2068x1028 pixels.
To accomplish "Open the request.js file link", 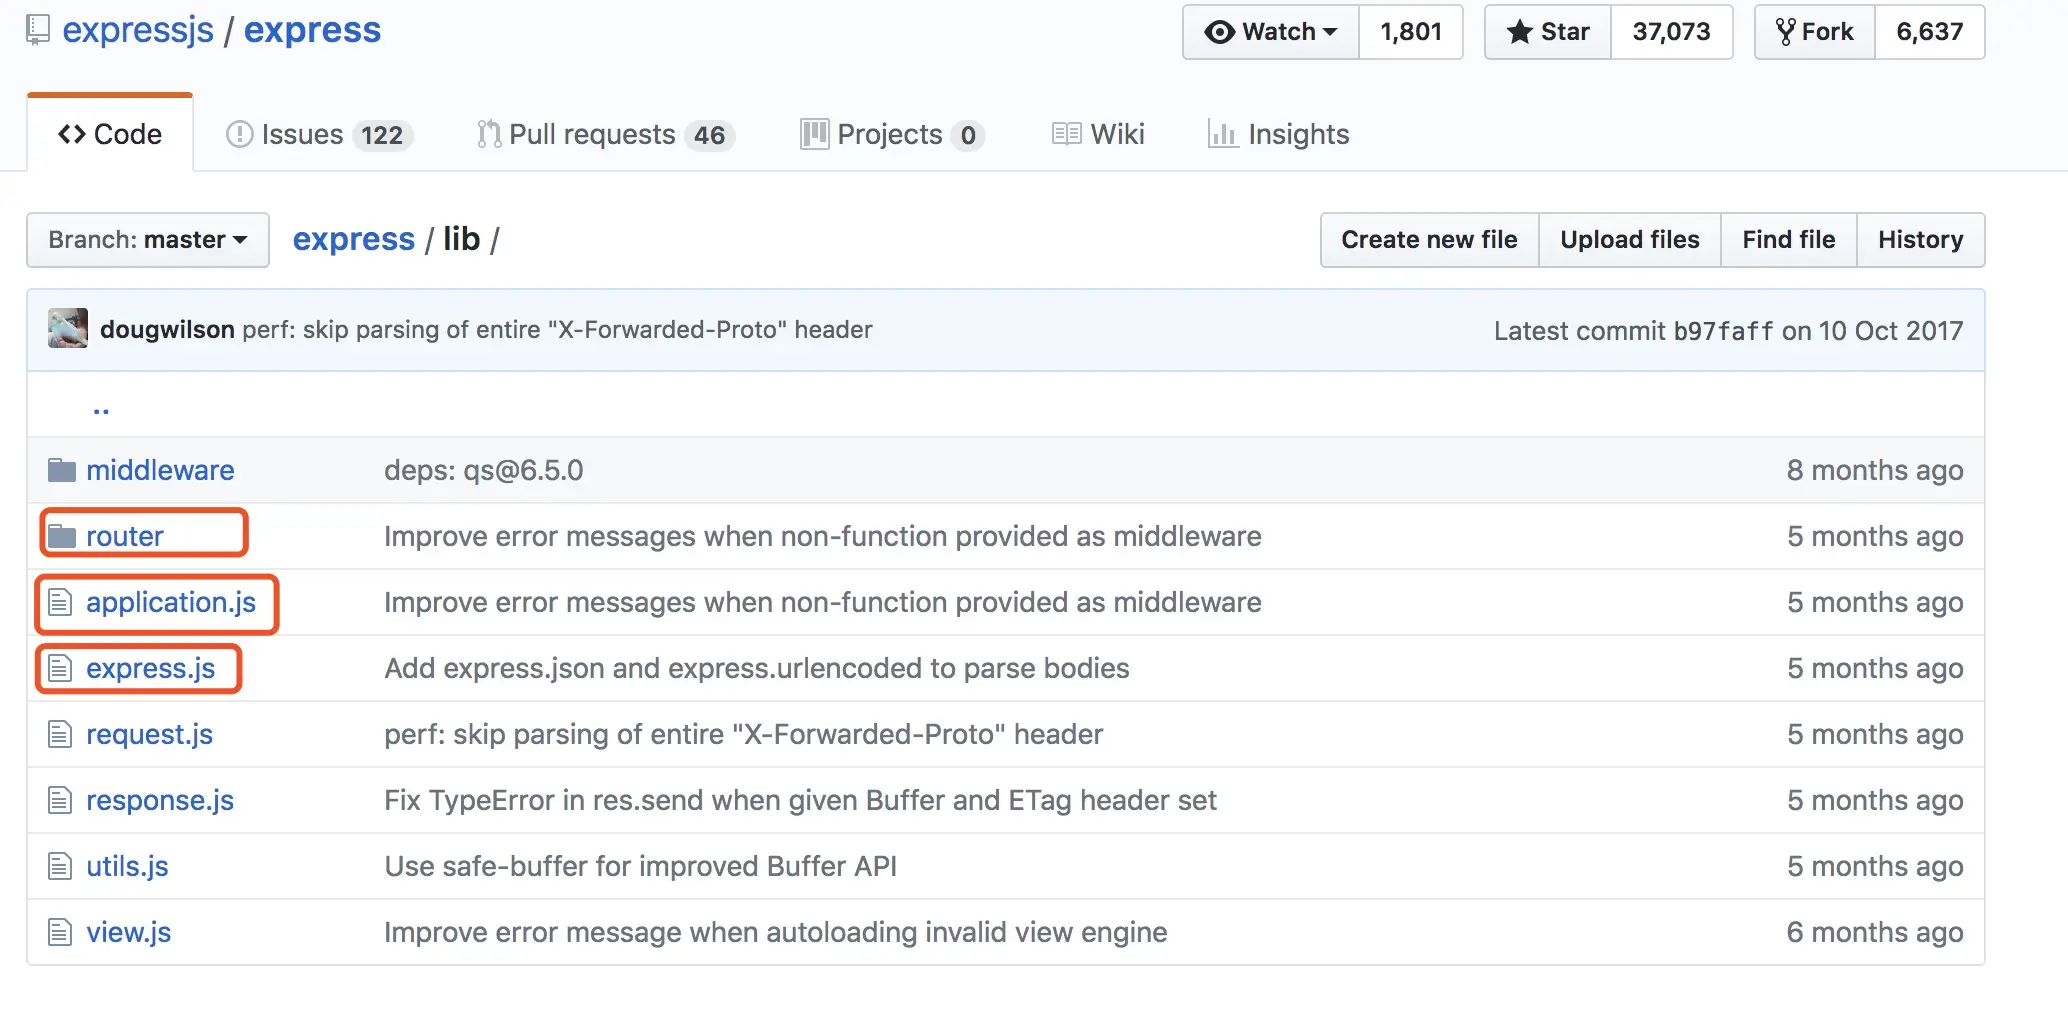I will [149, 734].
